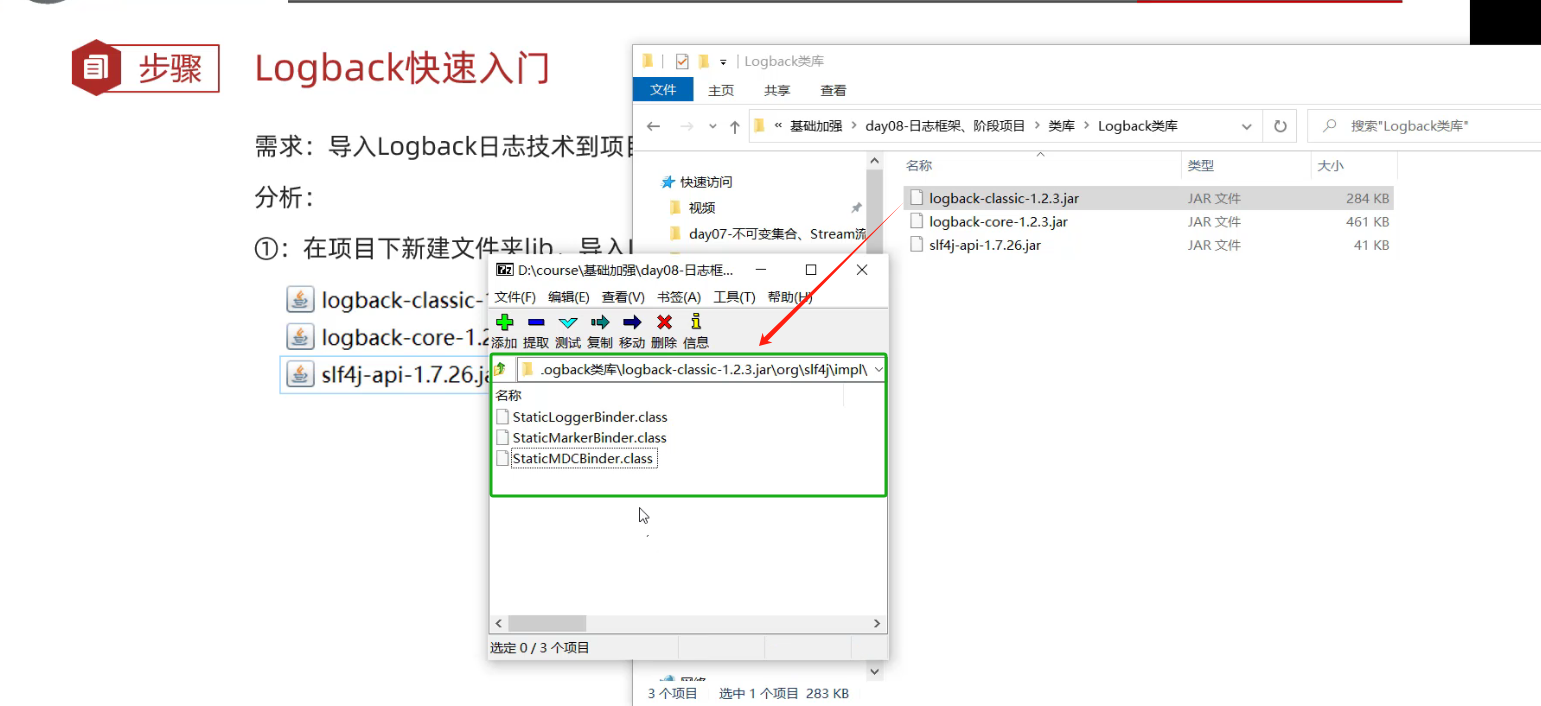Go up one folder in 7-Zip
This screenshot has width=1541, height=706.
tap(500, 369)
